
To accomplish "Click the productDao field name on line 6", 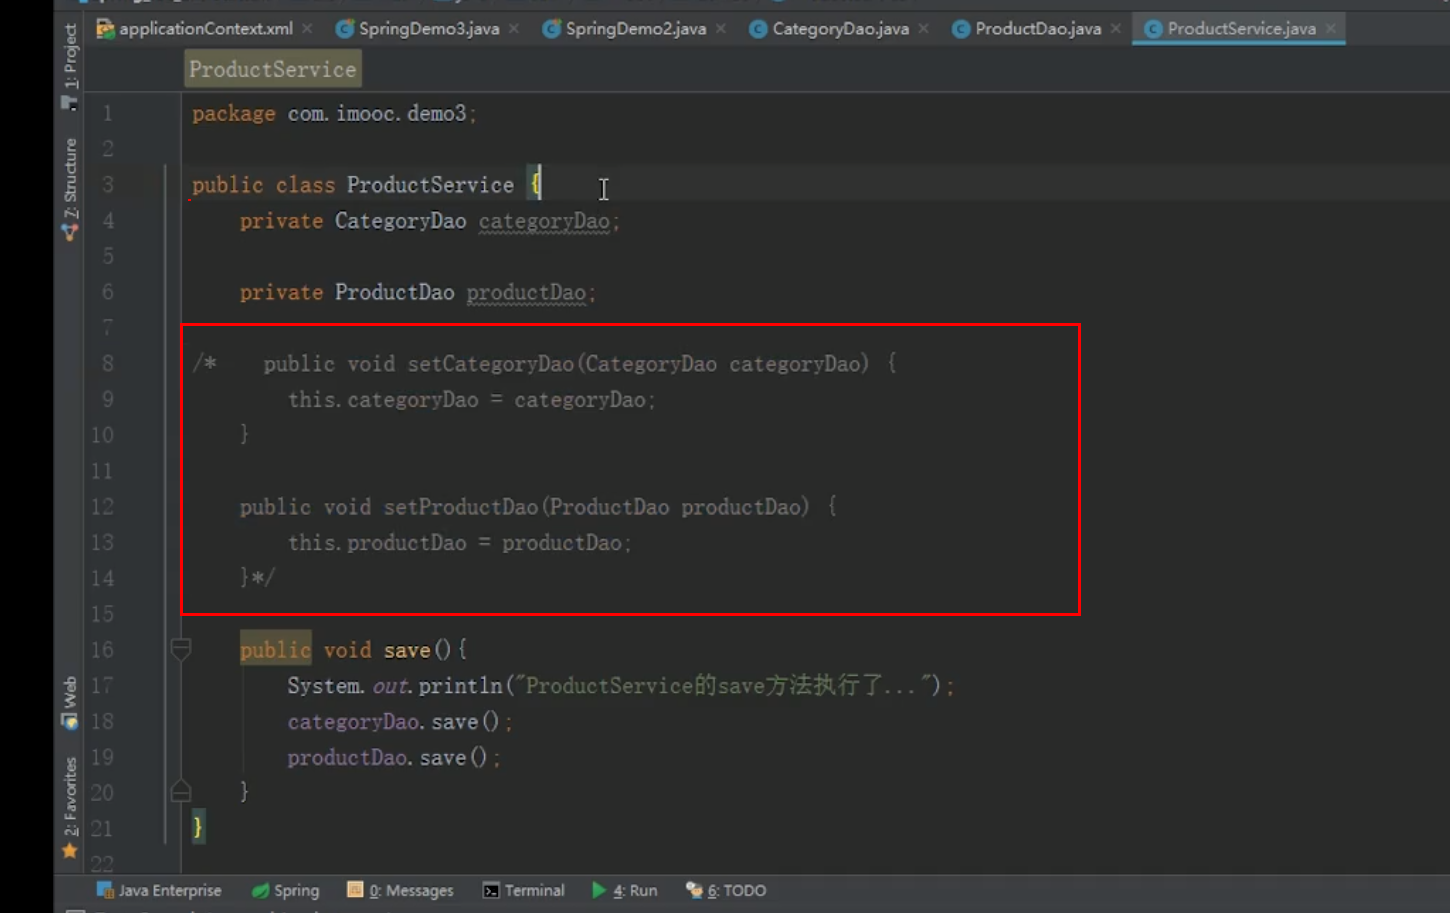I will click(x=526, y=293).
